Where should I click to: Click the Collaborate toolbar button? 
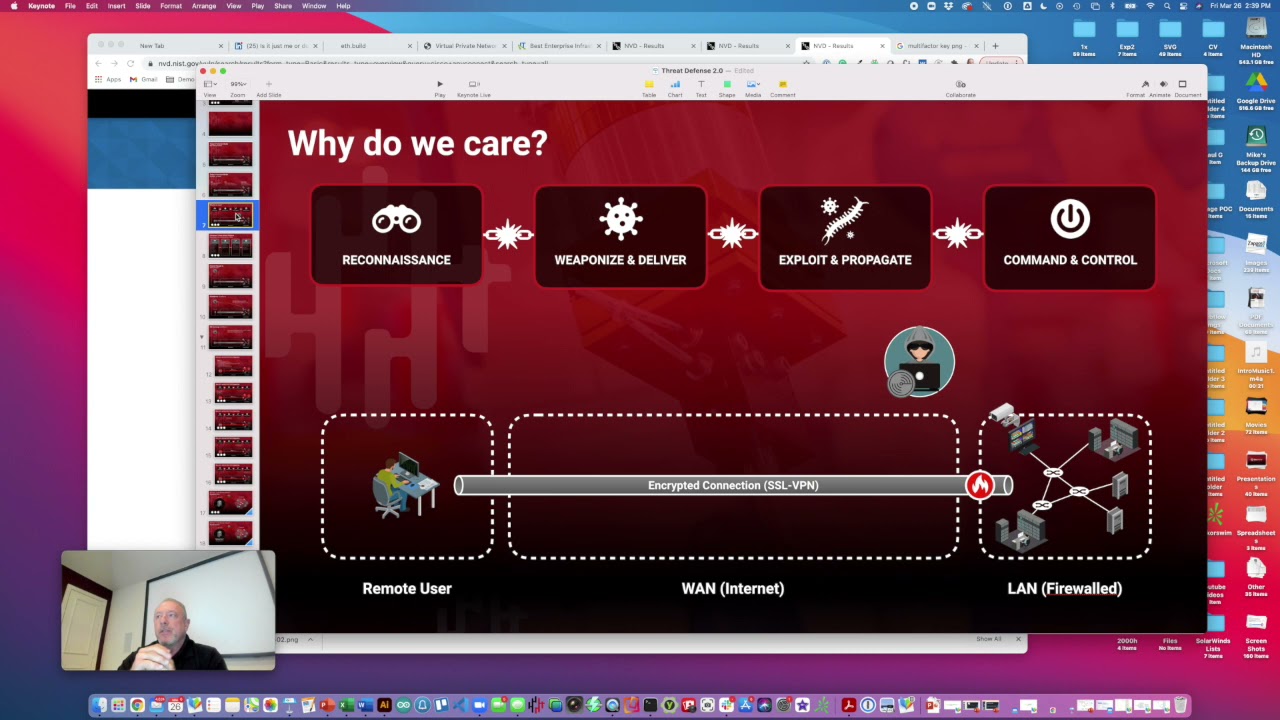click(x=960, y=88)
